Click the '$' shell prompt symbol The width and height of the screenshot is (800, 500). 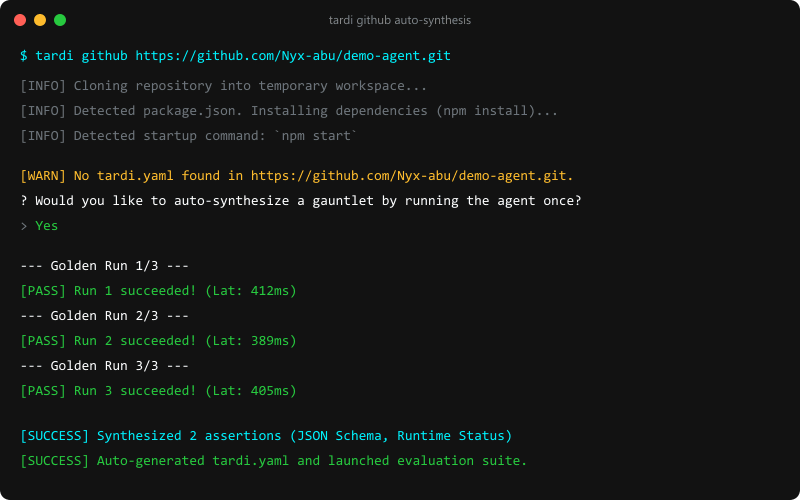tap(24, 56)
